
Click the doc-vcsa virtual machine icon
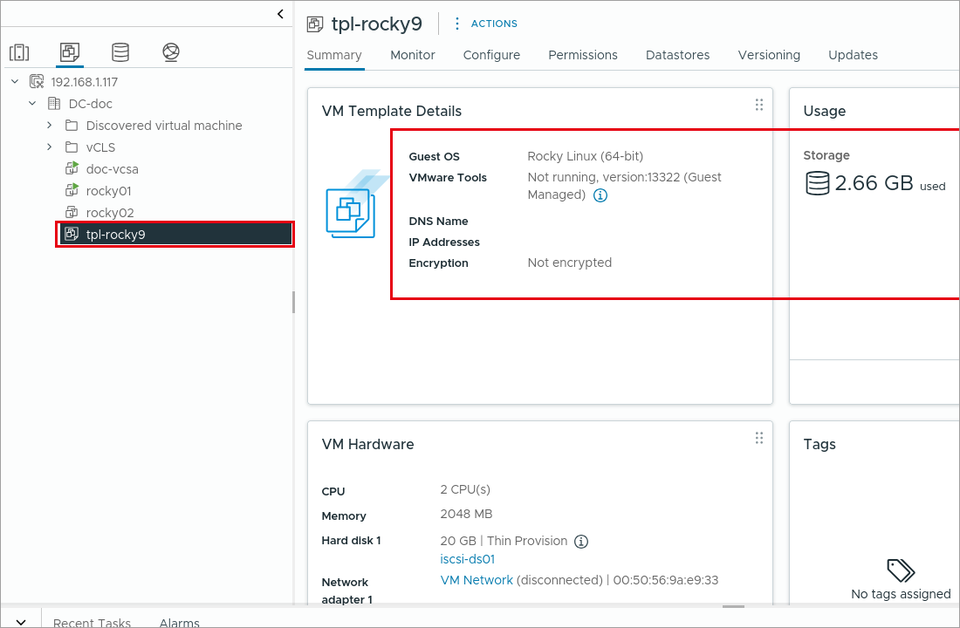tap(72, 168)
